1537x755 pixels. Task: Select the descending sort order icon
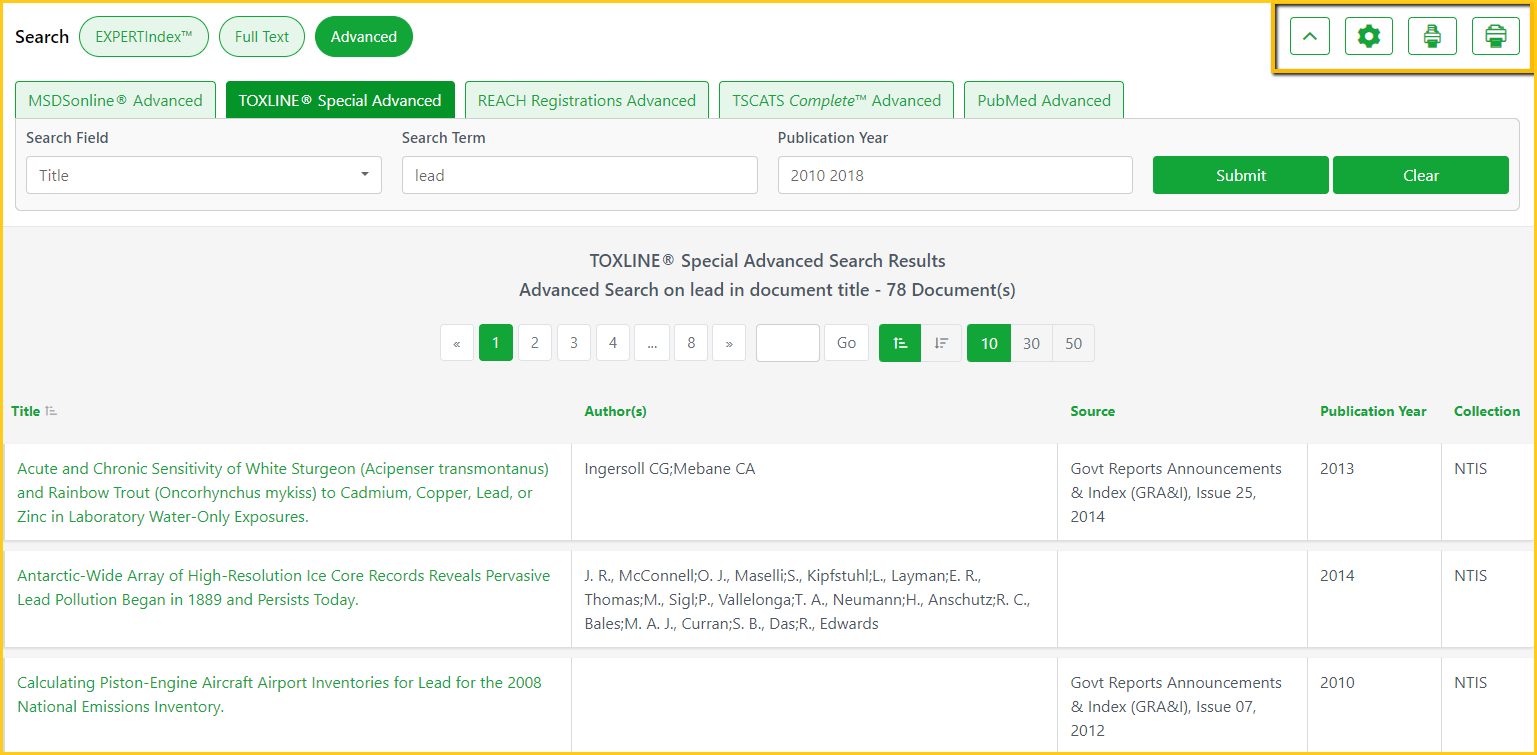click(x=941, y=343)
